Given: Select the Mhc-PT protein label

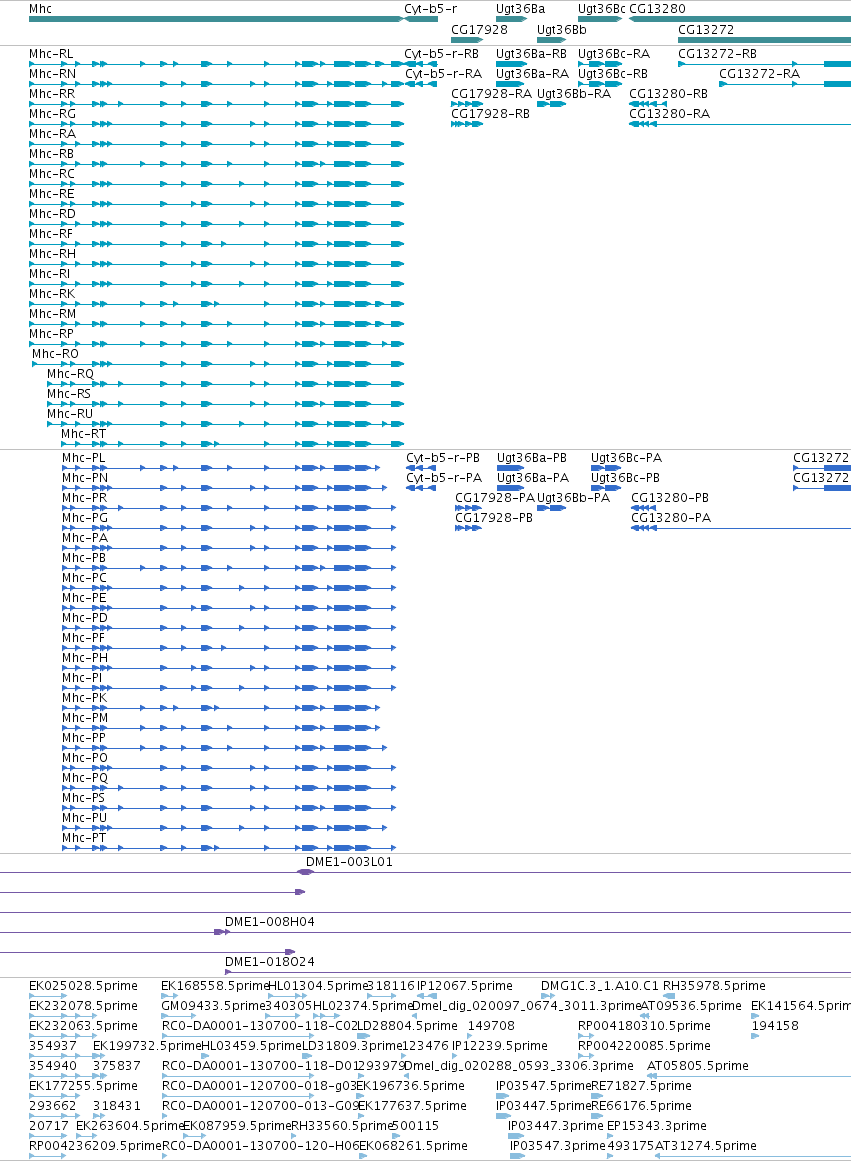Looking at the screenshot, I should coord(84,838).
